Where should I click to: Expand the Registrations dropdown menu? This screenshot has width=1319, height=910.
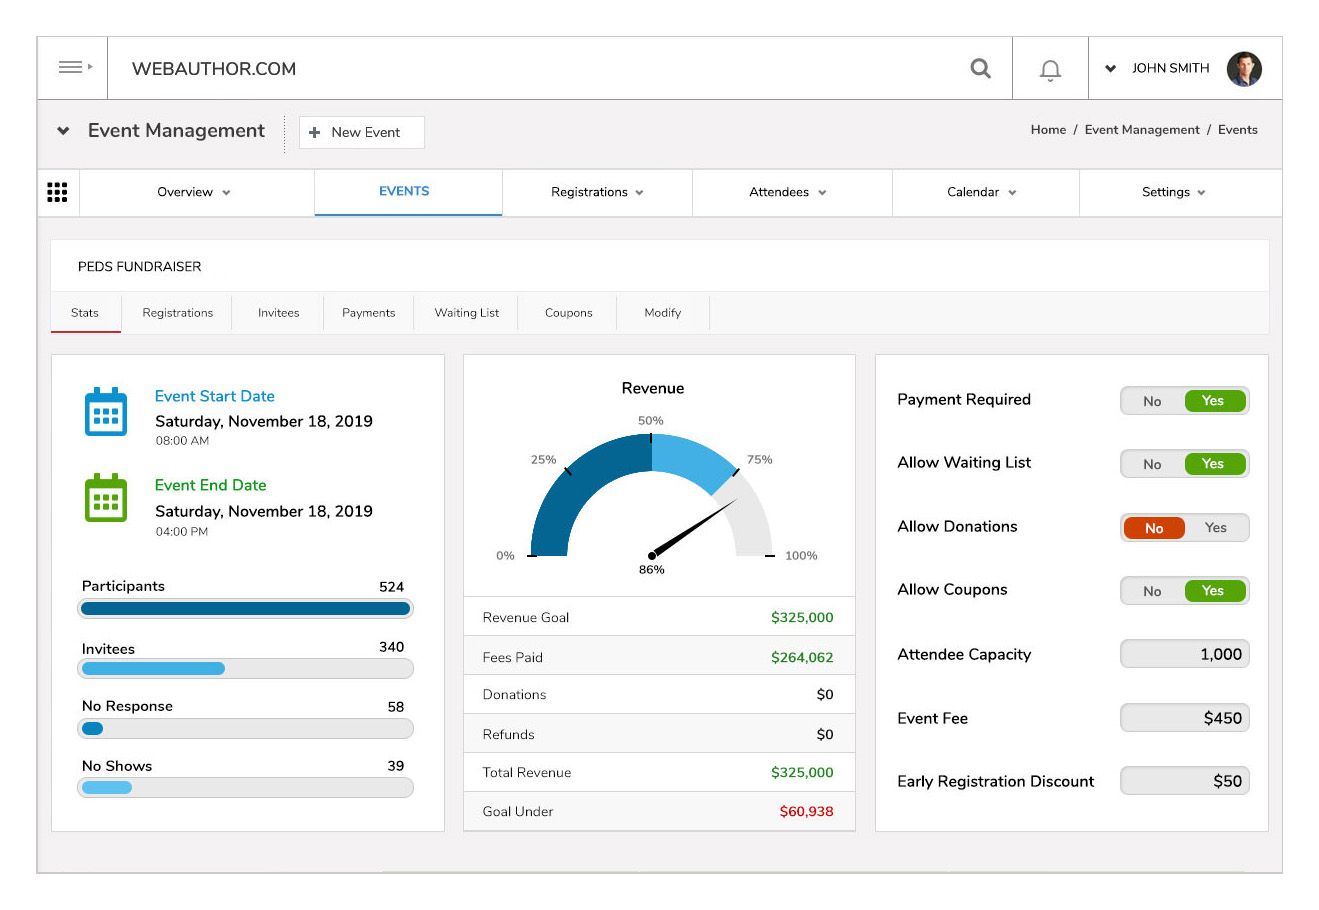click(597, 192)
